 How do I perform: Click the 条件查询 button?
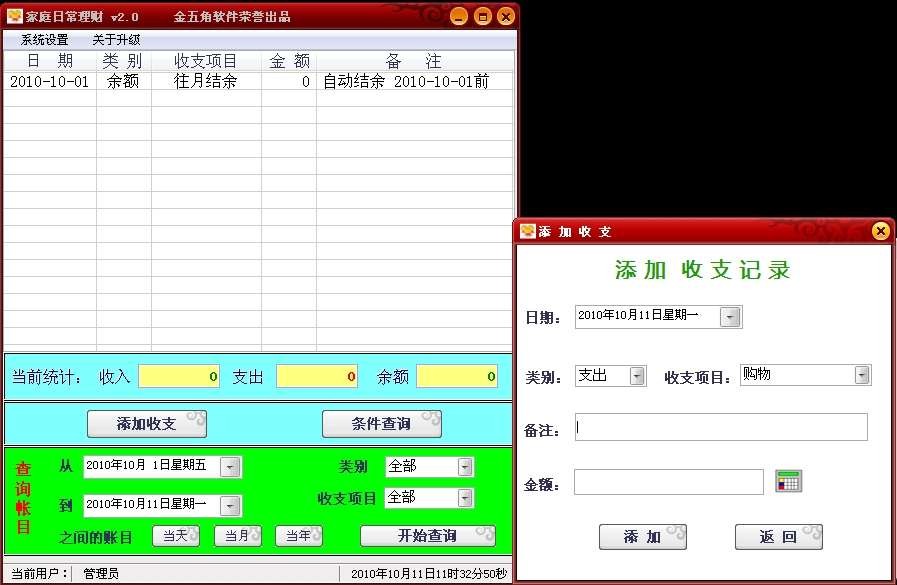click(x=382, y=424)
